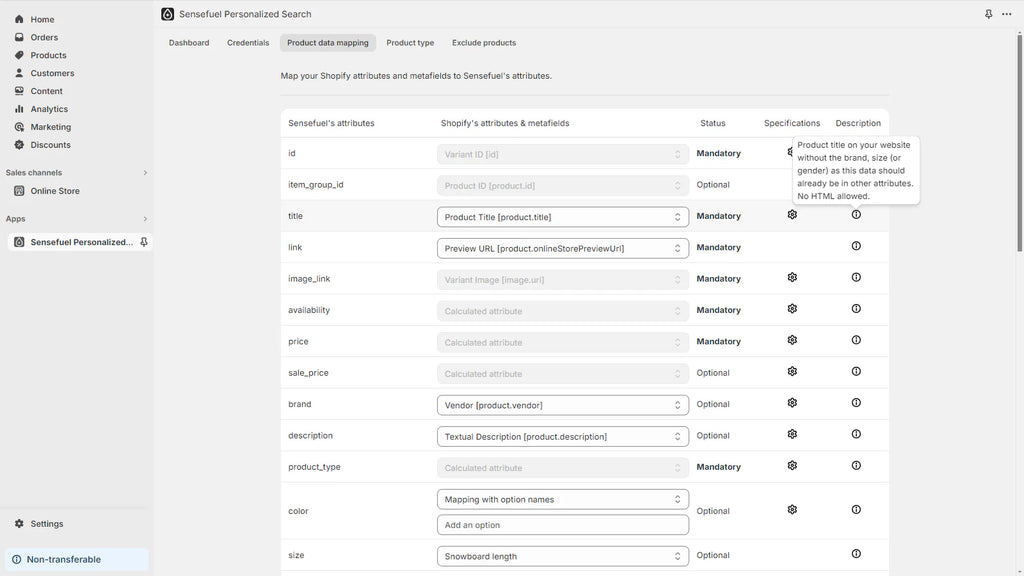Screen dimensions: 1024x576
Task: Open specifications gear for the color row
Action: point(792,509)
